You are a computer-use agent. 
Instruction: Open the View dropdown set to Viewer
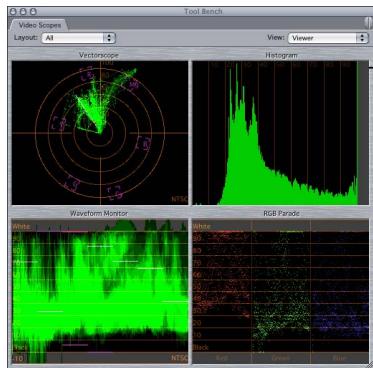(328, 38)
